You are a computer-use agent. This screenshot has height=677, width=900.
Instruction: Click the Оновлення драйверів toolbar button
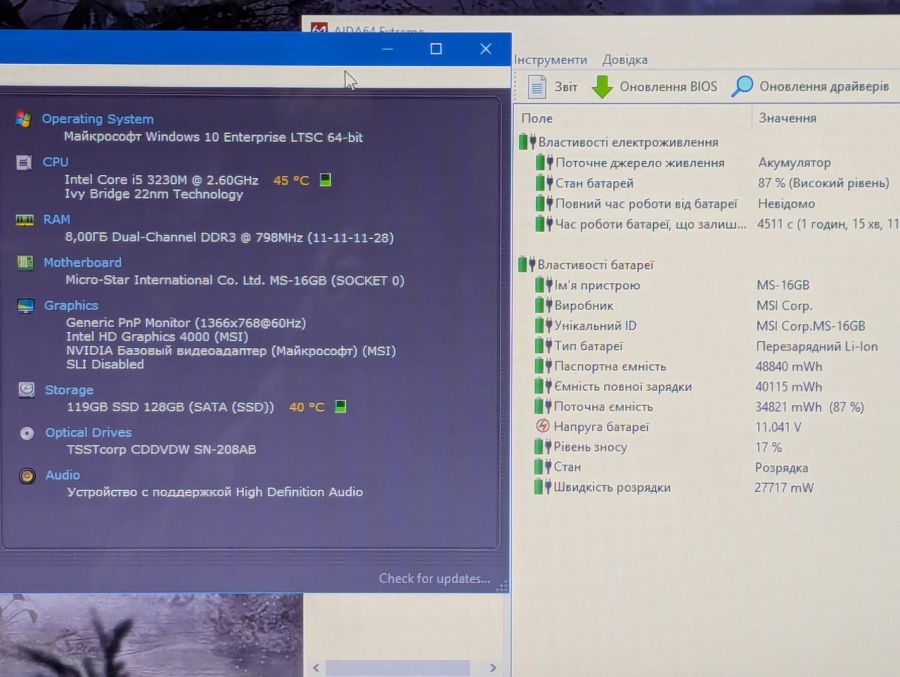point(810,86)
